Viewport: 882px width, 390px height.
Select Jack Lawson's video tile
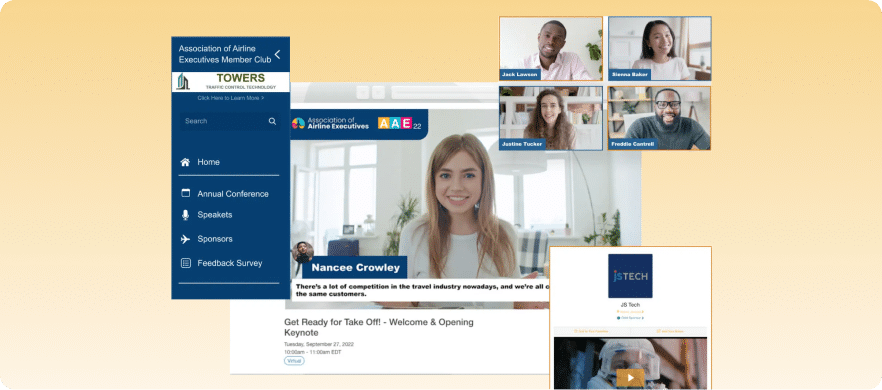tap(551, 48)
